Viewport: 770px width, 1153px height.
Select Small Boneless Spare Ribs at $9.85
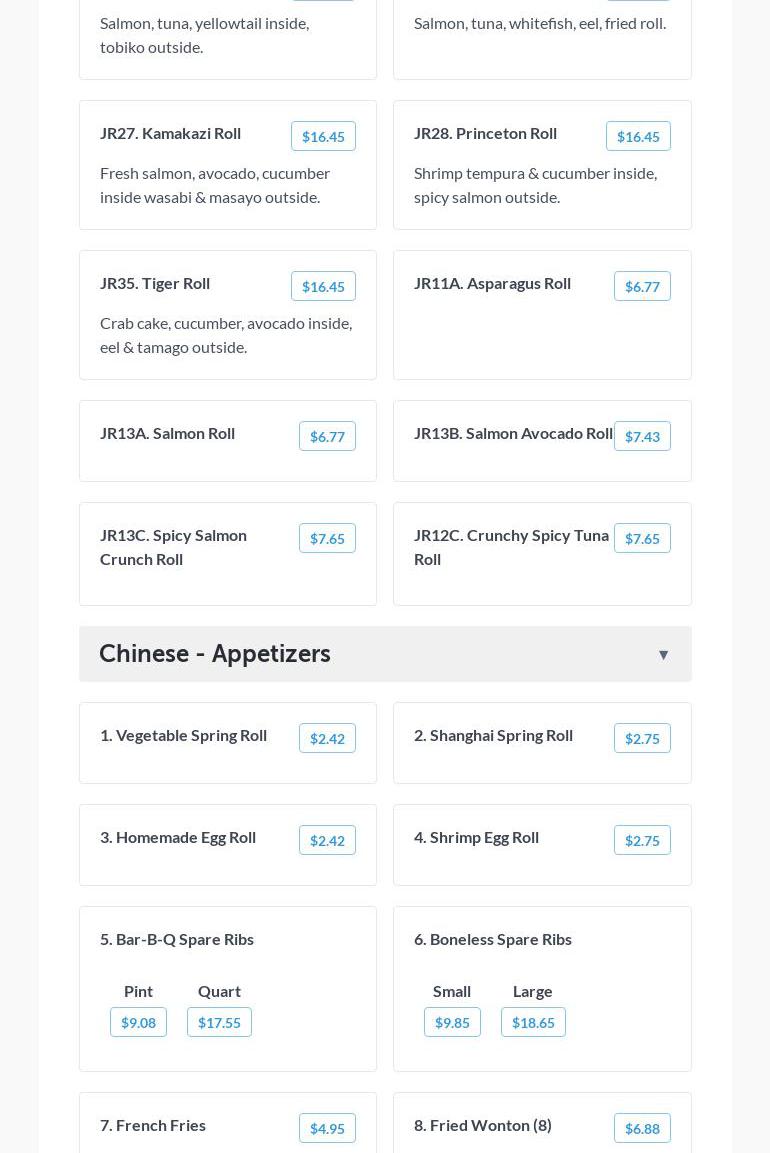click(x=452, y=1023)
